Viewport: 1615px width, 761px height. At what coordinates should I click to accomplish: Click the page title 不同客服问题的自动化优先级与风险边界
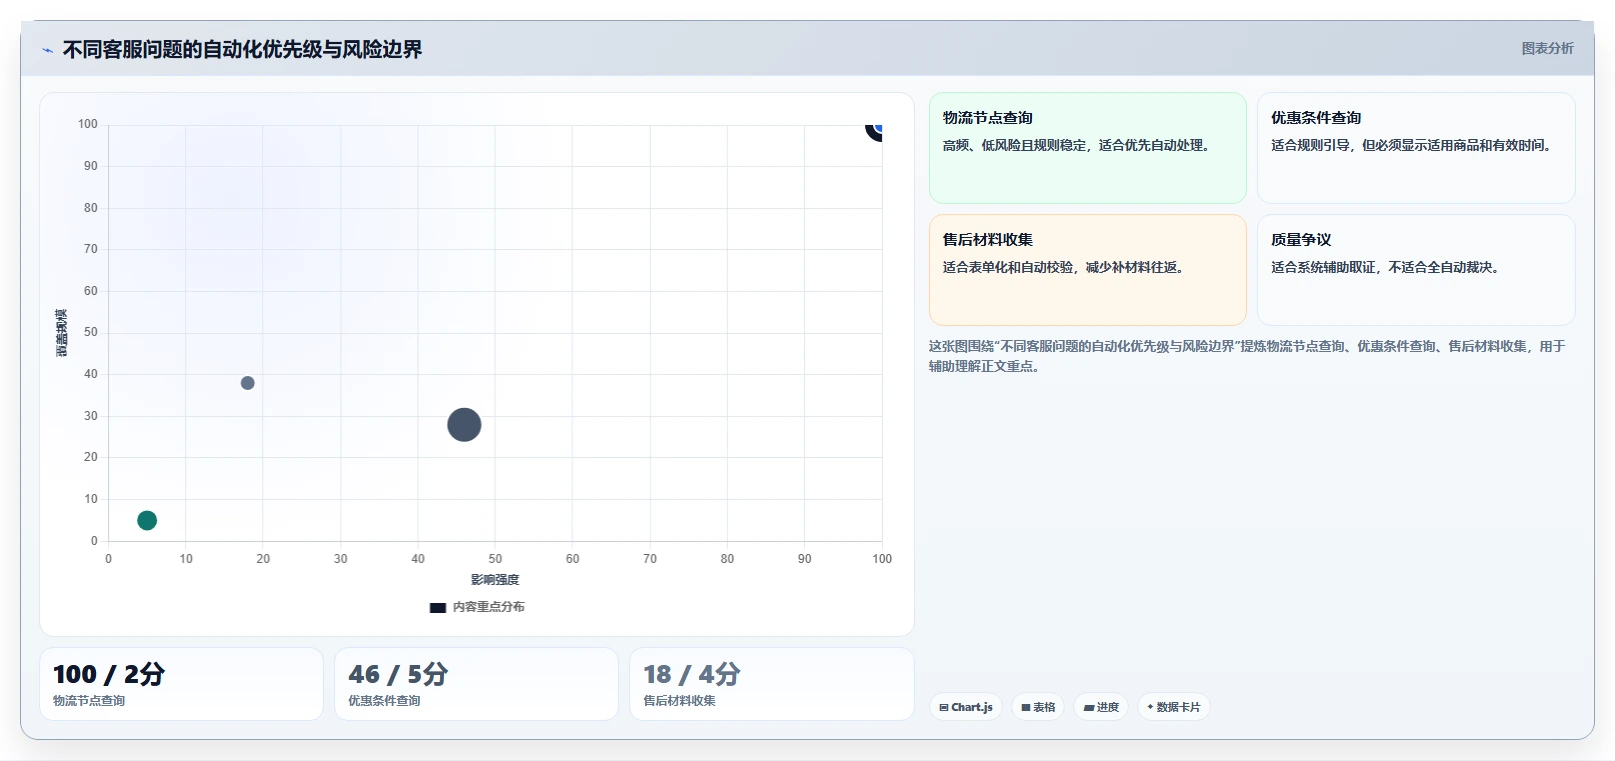click(x=243, y=49)
